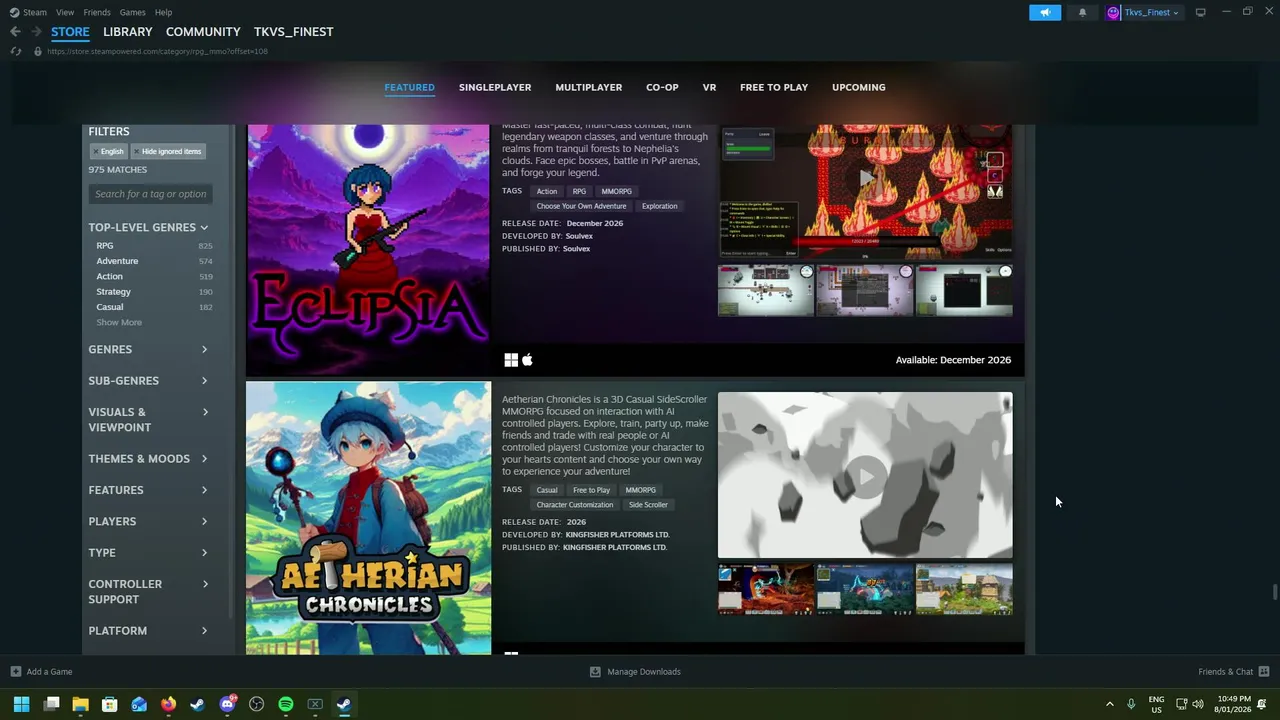Viewport: 1280px width, 720px height.
Task: Click the Tkvs_Finest profile avatar
Action: 1113,12
